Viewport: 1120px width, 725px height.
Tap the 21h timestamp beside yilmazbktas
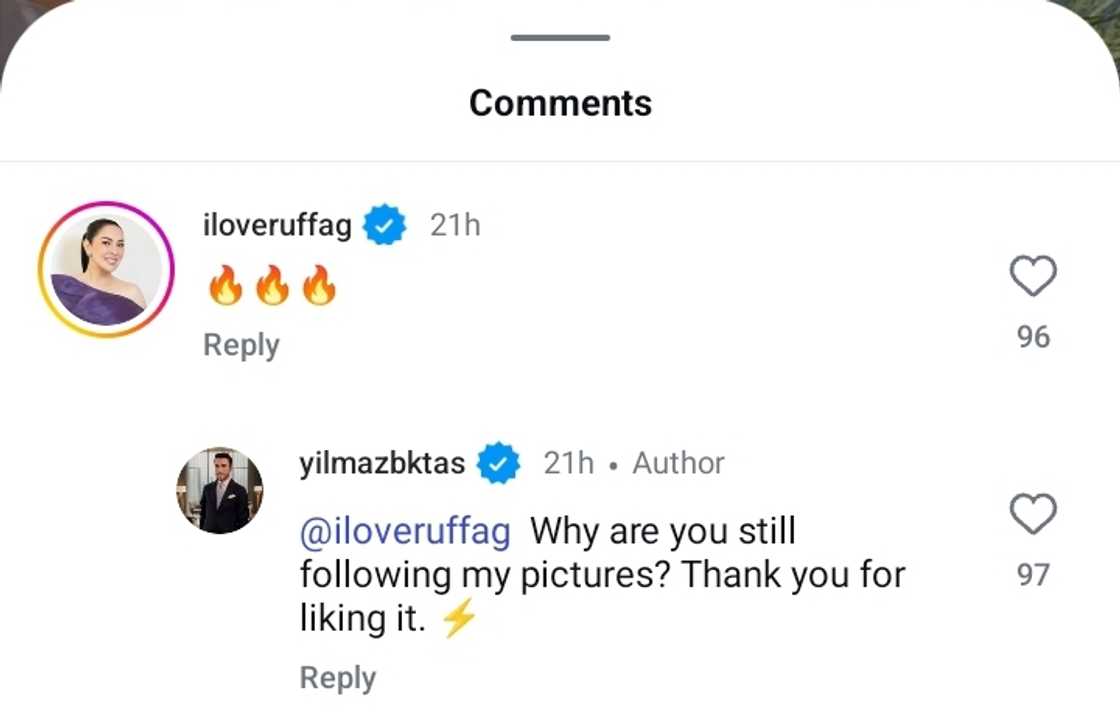tap(568, 463)
